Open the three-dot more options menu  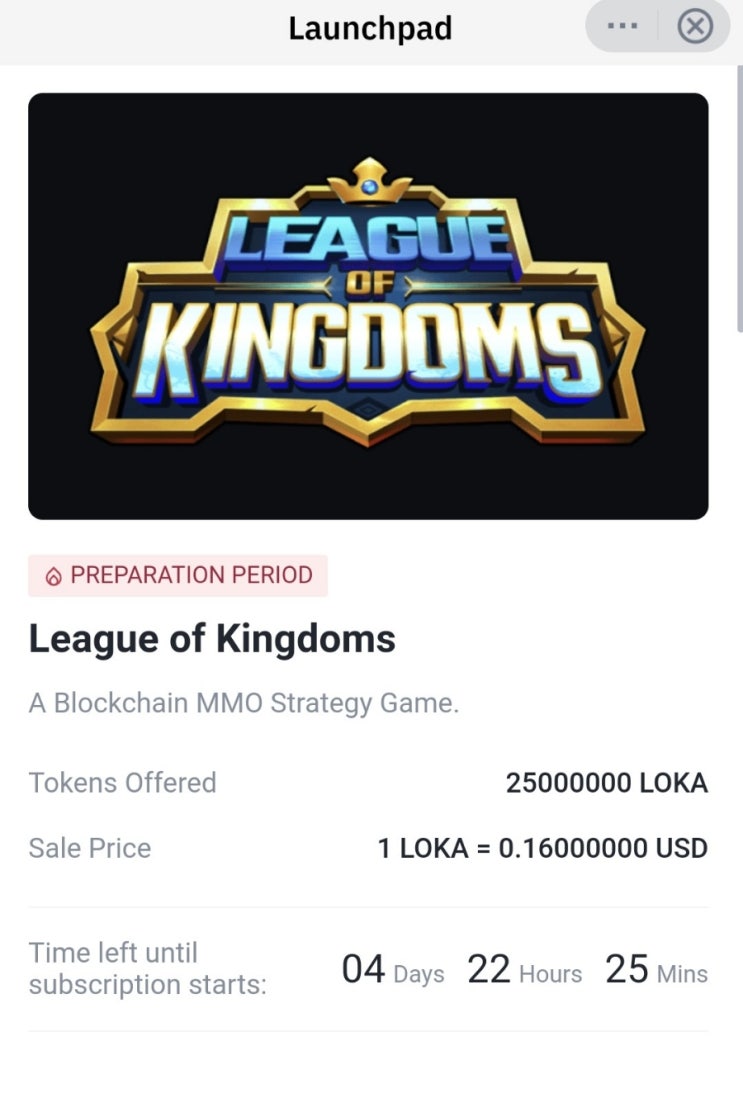coord(623,27)
